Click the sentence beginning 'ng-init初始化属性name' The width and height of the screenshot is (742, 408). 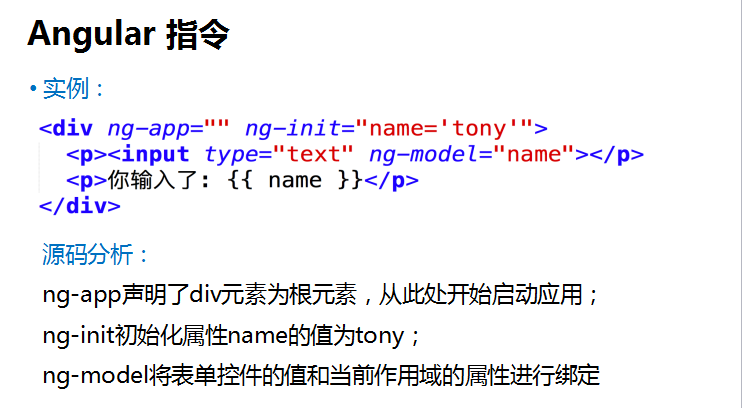point(231,336)
